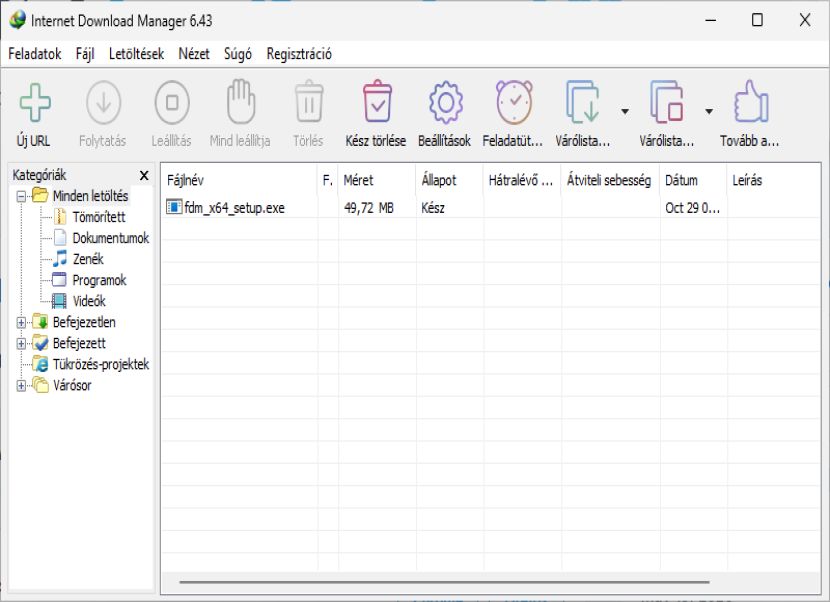Sort by the Állapot column header
This screenshot has height=602, width=830.
[449, 181]
